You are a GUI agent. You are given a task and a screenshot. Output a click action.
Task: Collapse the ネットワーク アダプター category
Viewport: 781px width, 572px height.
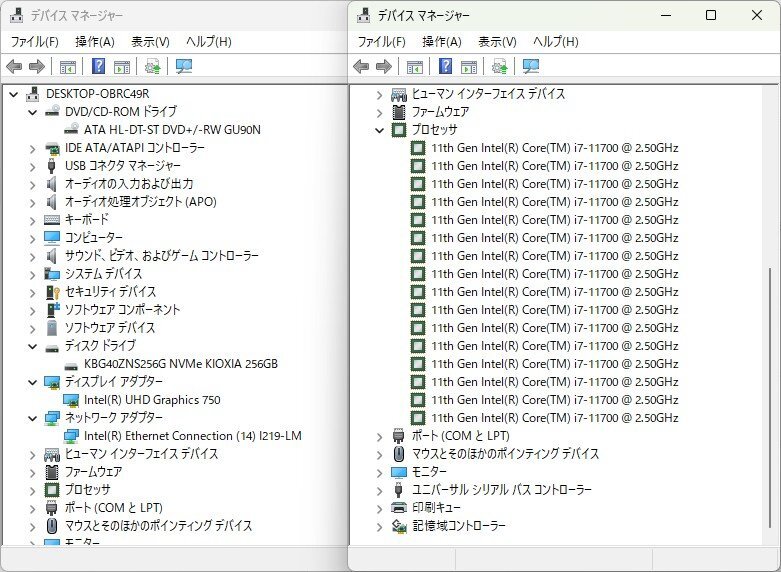[x=32, y=418]
